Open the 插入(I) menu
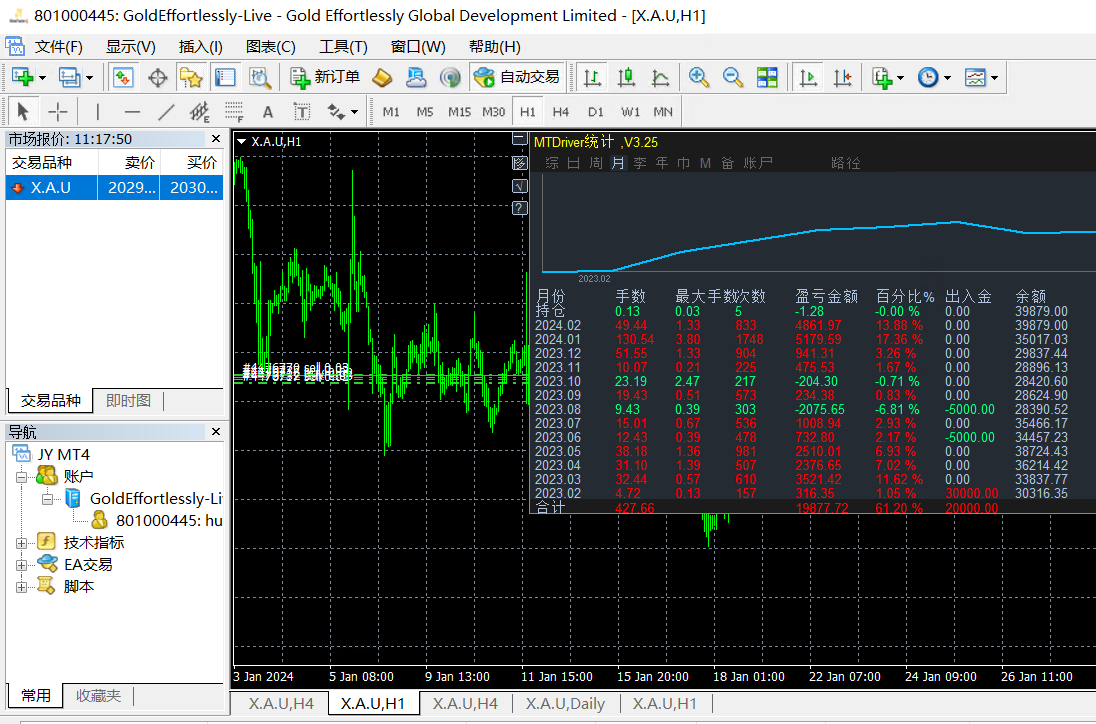 [201, 47]
